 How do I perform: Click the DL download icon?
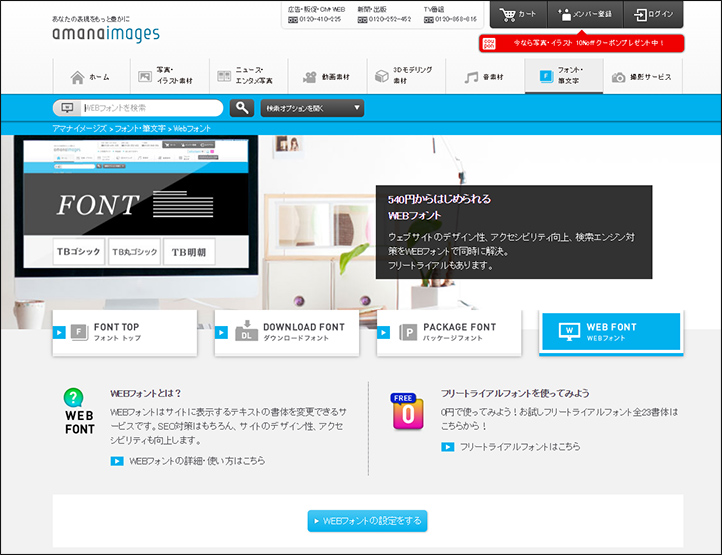246,331
